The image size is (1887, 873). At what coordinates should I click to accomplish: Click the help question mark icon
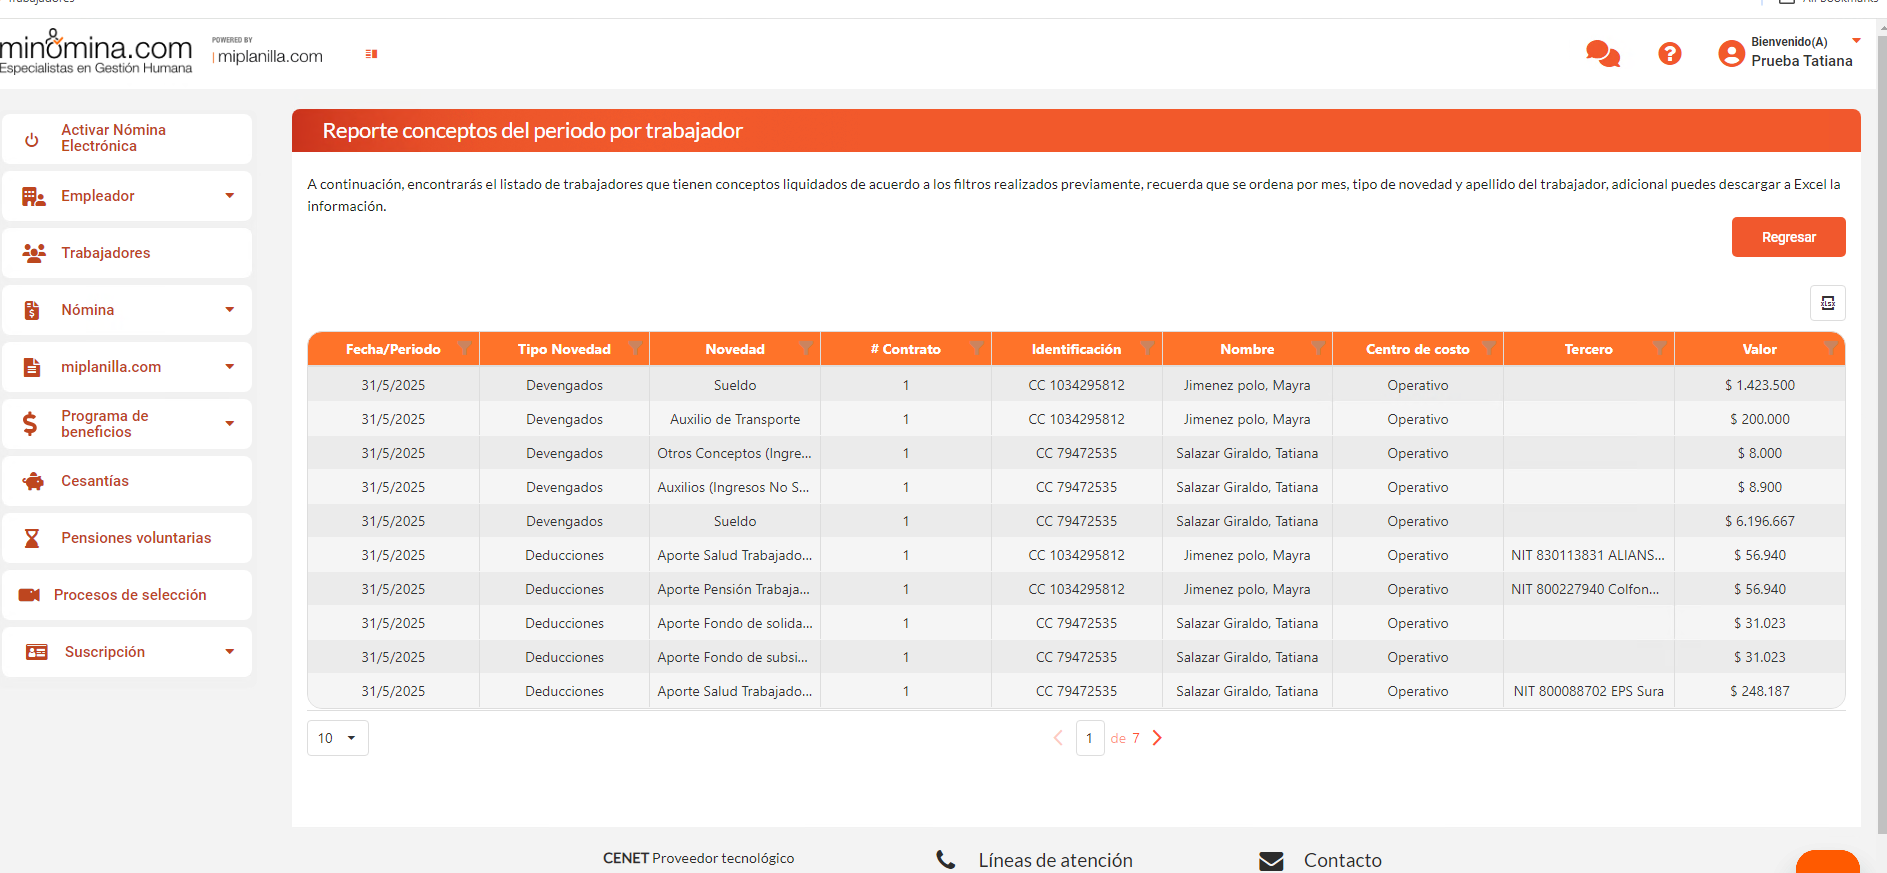1669,54
